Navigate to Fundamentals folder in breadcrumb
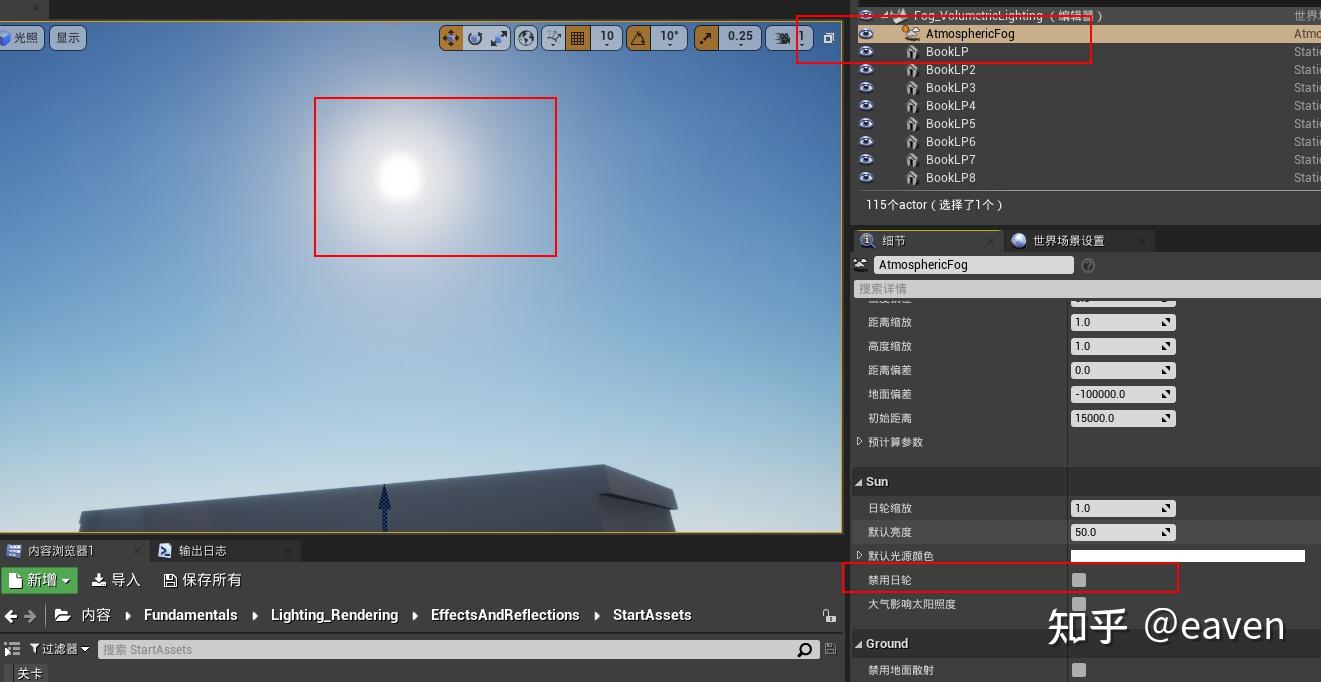This screenshot has width=1321, height=682. click(x=190, y=615)
